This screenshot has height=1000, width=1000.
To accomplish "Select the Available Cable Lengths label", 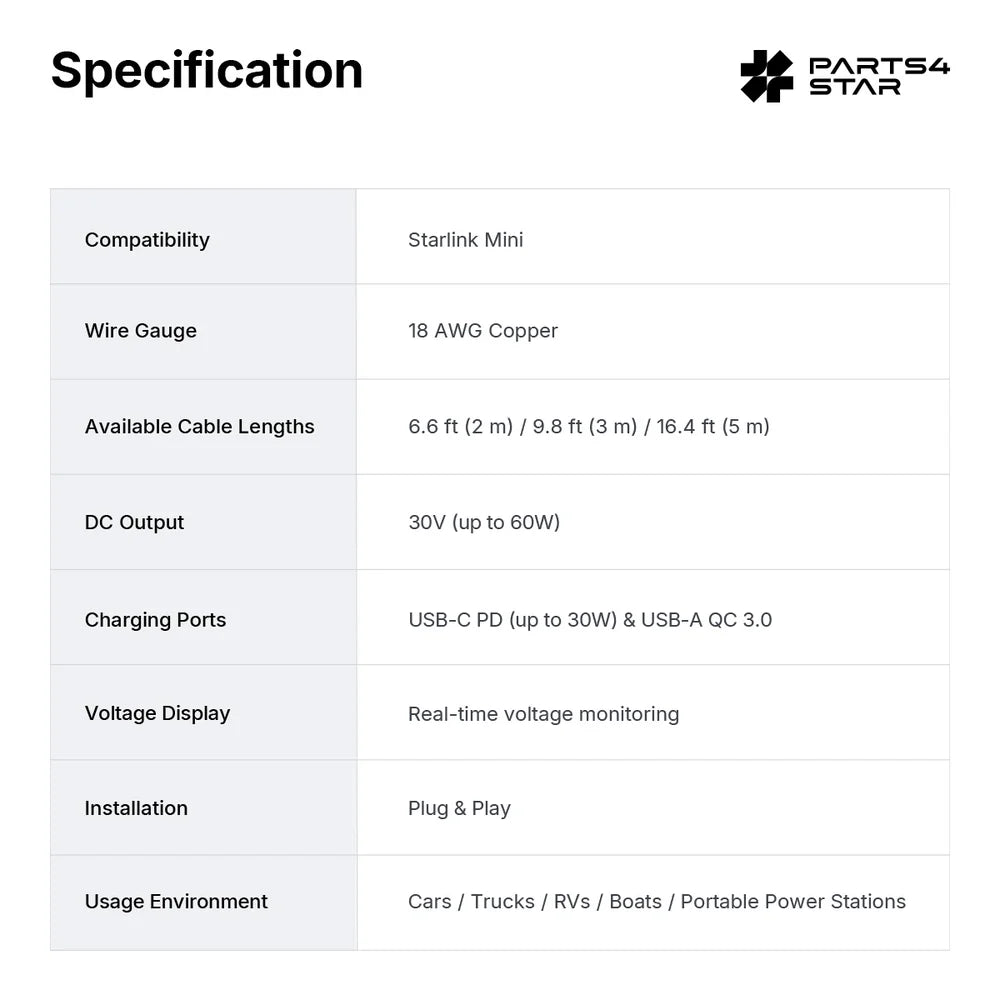I will click(200, 426).
